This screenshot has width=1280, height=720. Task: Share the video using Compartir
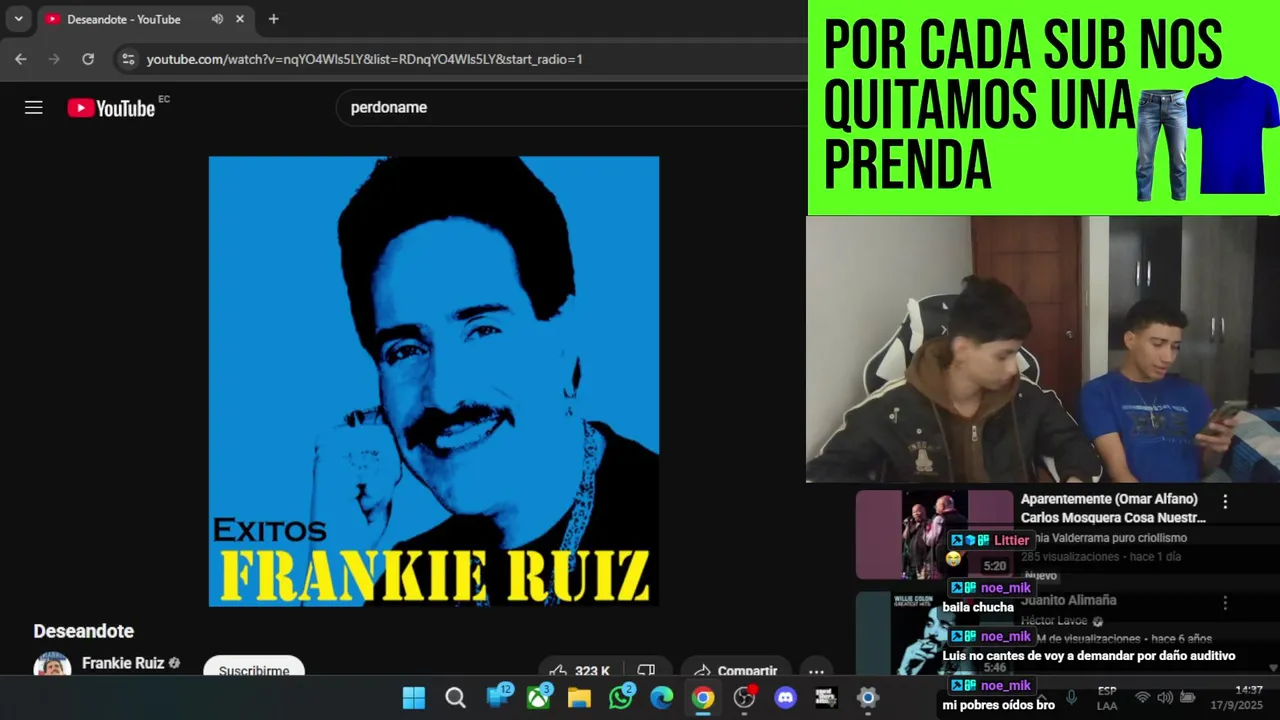click(x=735, y=669)
